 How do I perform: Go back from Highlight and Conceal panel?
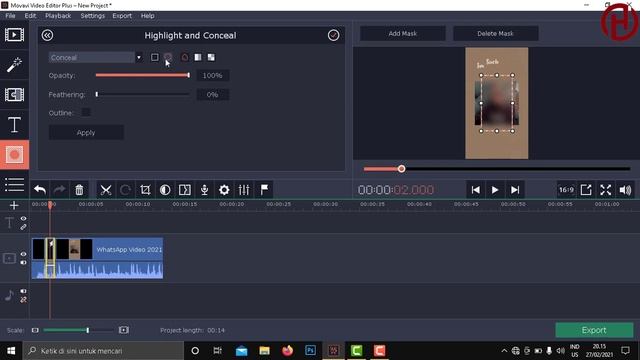[47, 36]
